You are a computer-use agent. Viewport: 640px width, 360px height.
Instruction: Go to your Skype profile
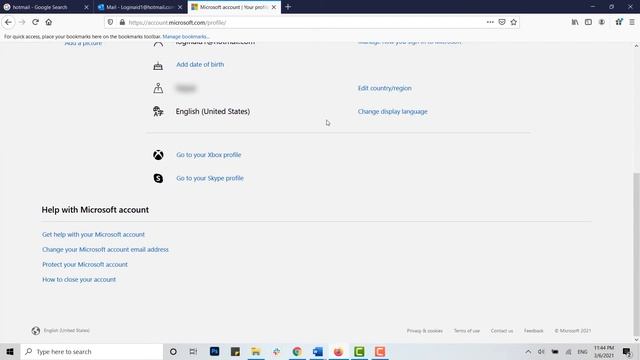210,178
